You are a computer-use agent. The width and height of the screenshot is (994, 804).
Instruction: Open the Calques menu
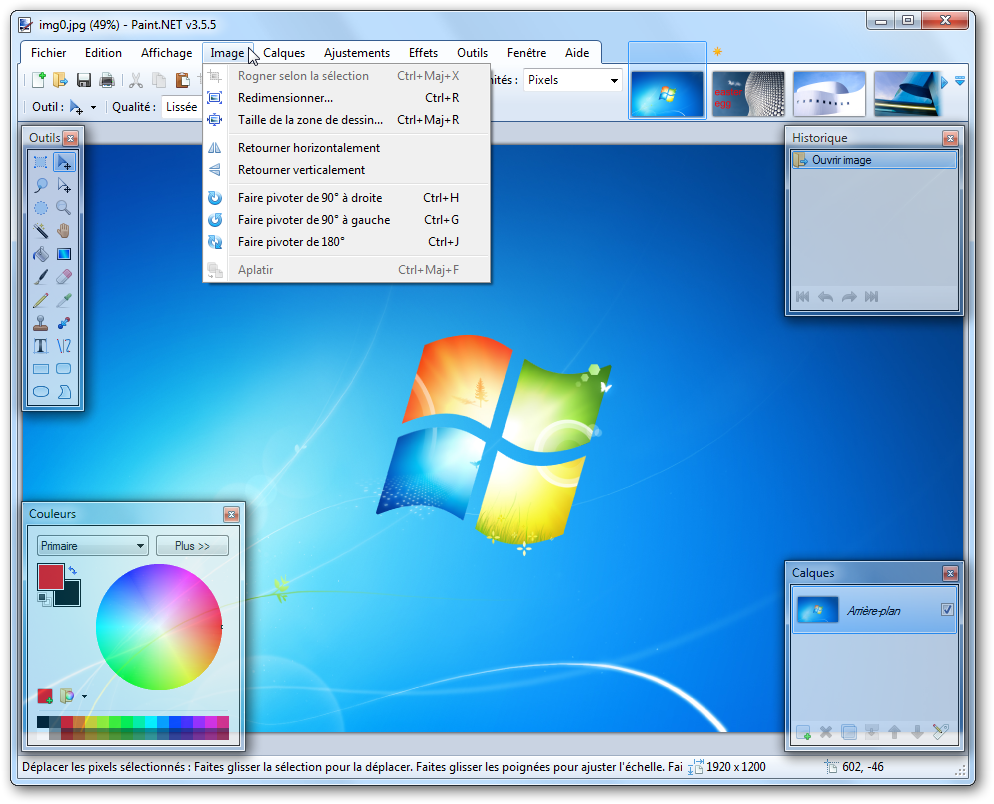tap(284, 53)
